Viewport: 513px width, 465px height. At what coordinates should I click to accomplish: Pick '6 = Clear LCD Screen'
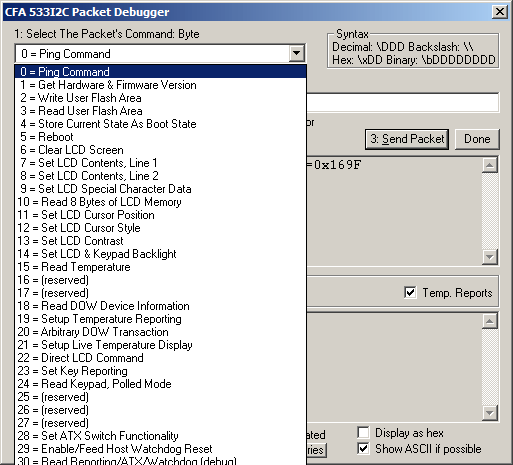click(160, 150)
